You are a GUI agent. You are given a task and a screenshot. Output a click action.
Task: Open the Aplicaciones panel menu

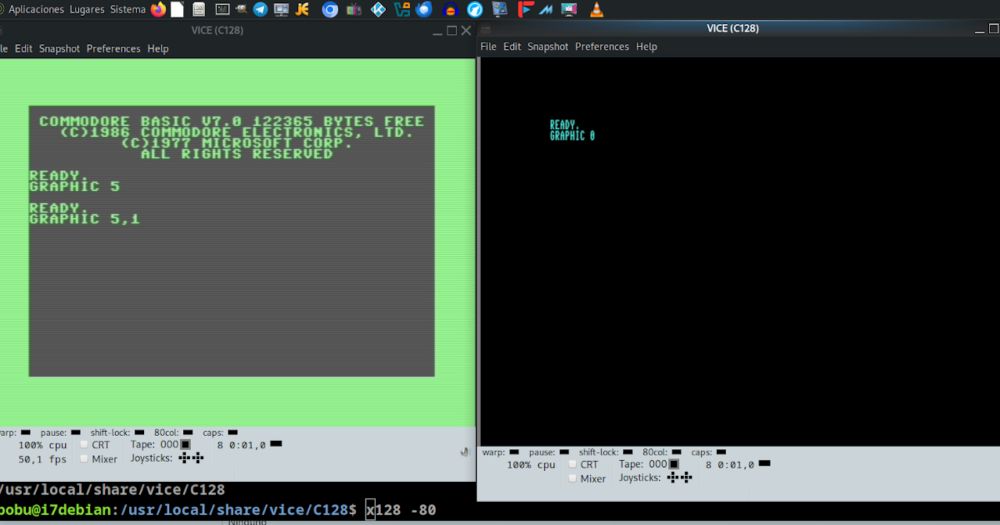36,10
